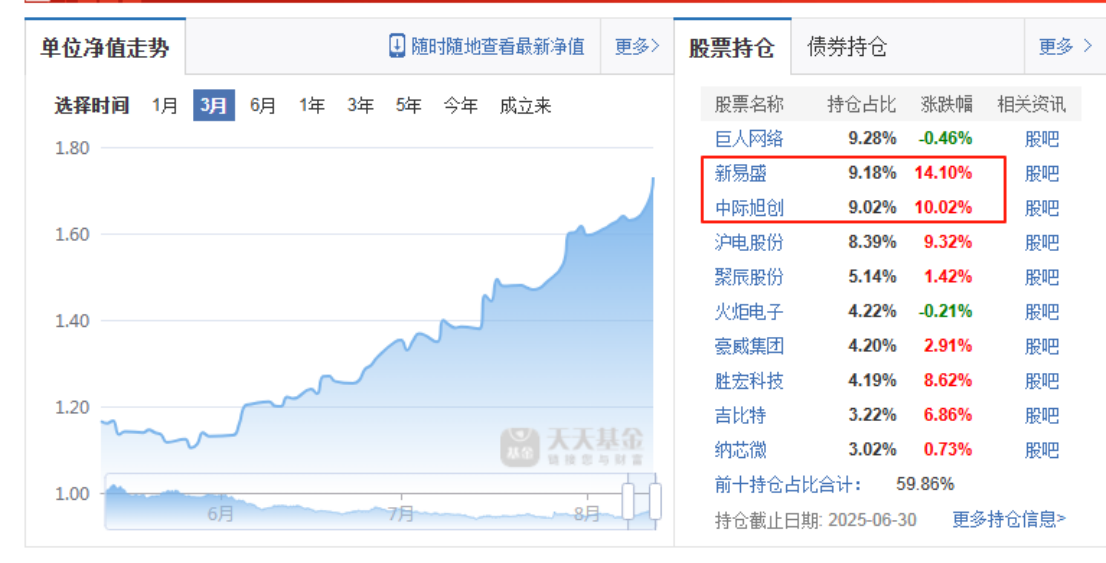Click -0.46% change value for 巨人网络
The width and height of the screenshot is (1106, 563).
coord(945,138)
